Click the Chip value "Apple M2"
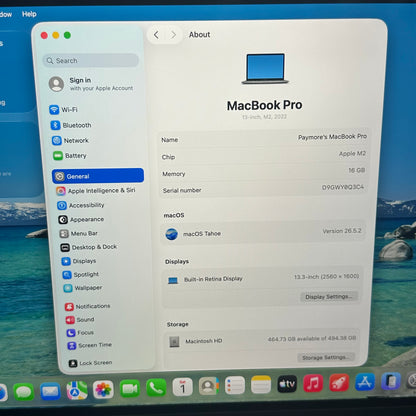This screenshot has height=416, width=416. pos(352,154)
